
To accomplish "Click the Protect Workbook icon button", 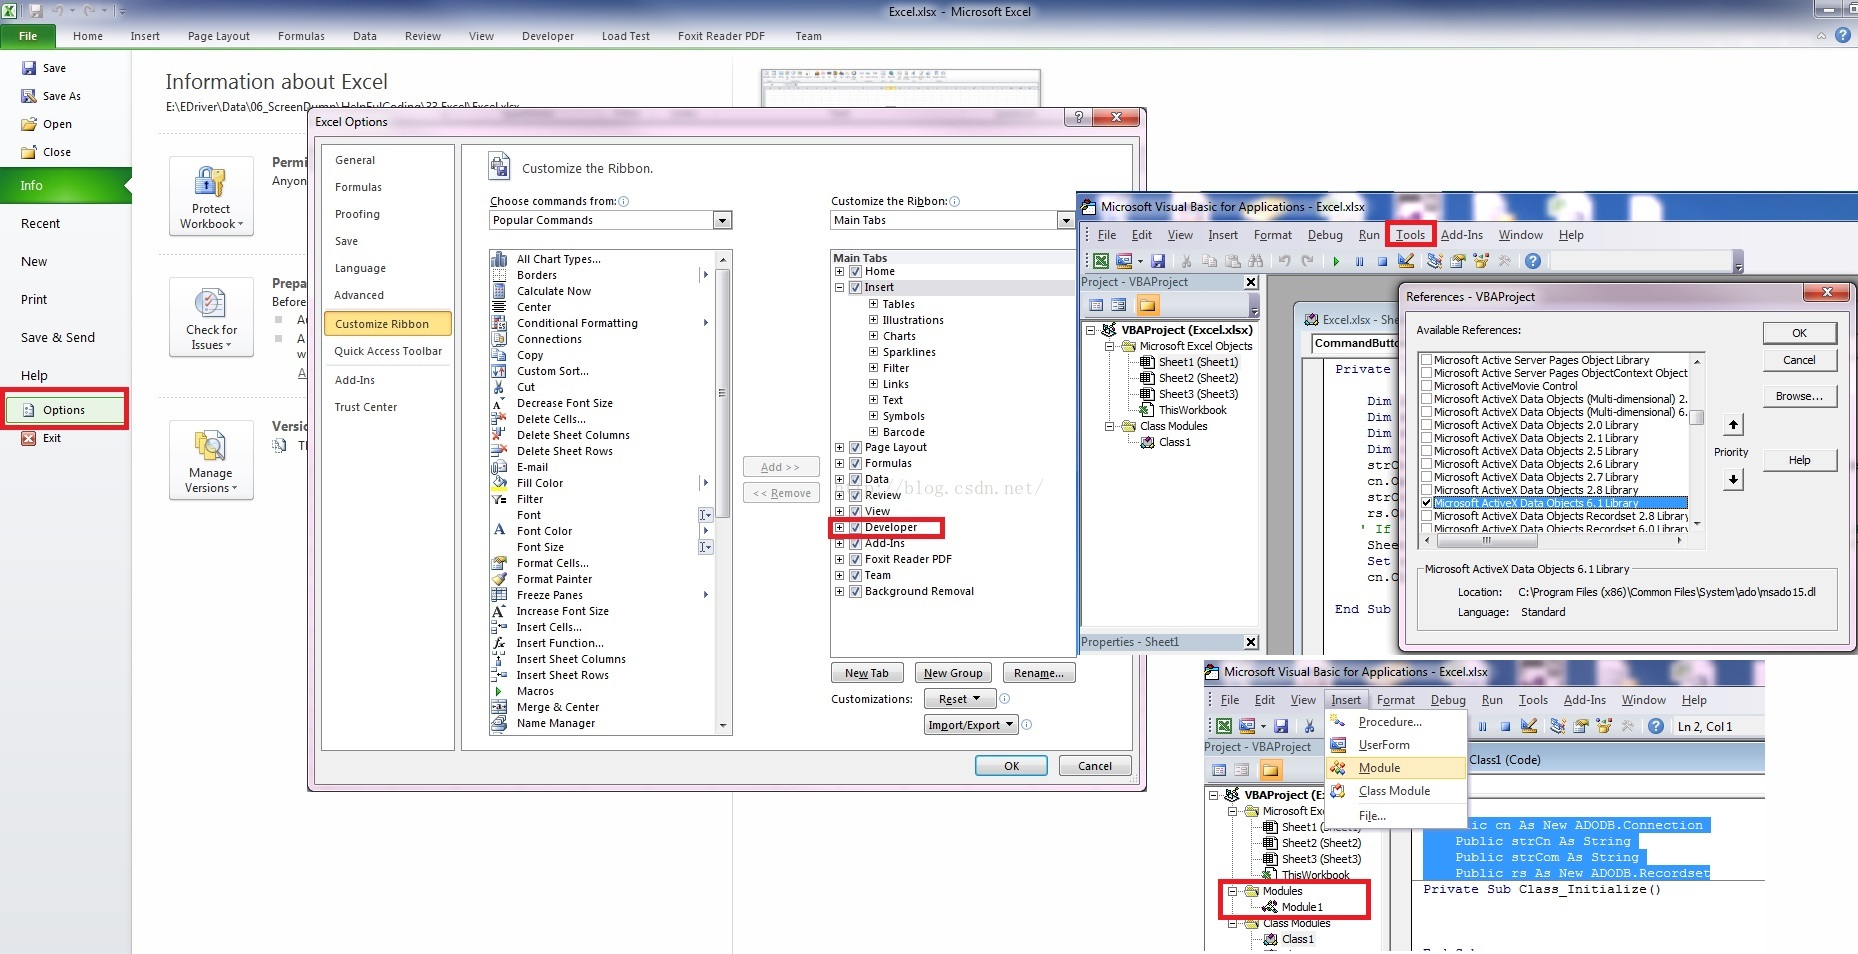I will point(211,196).
